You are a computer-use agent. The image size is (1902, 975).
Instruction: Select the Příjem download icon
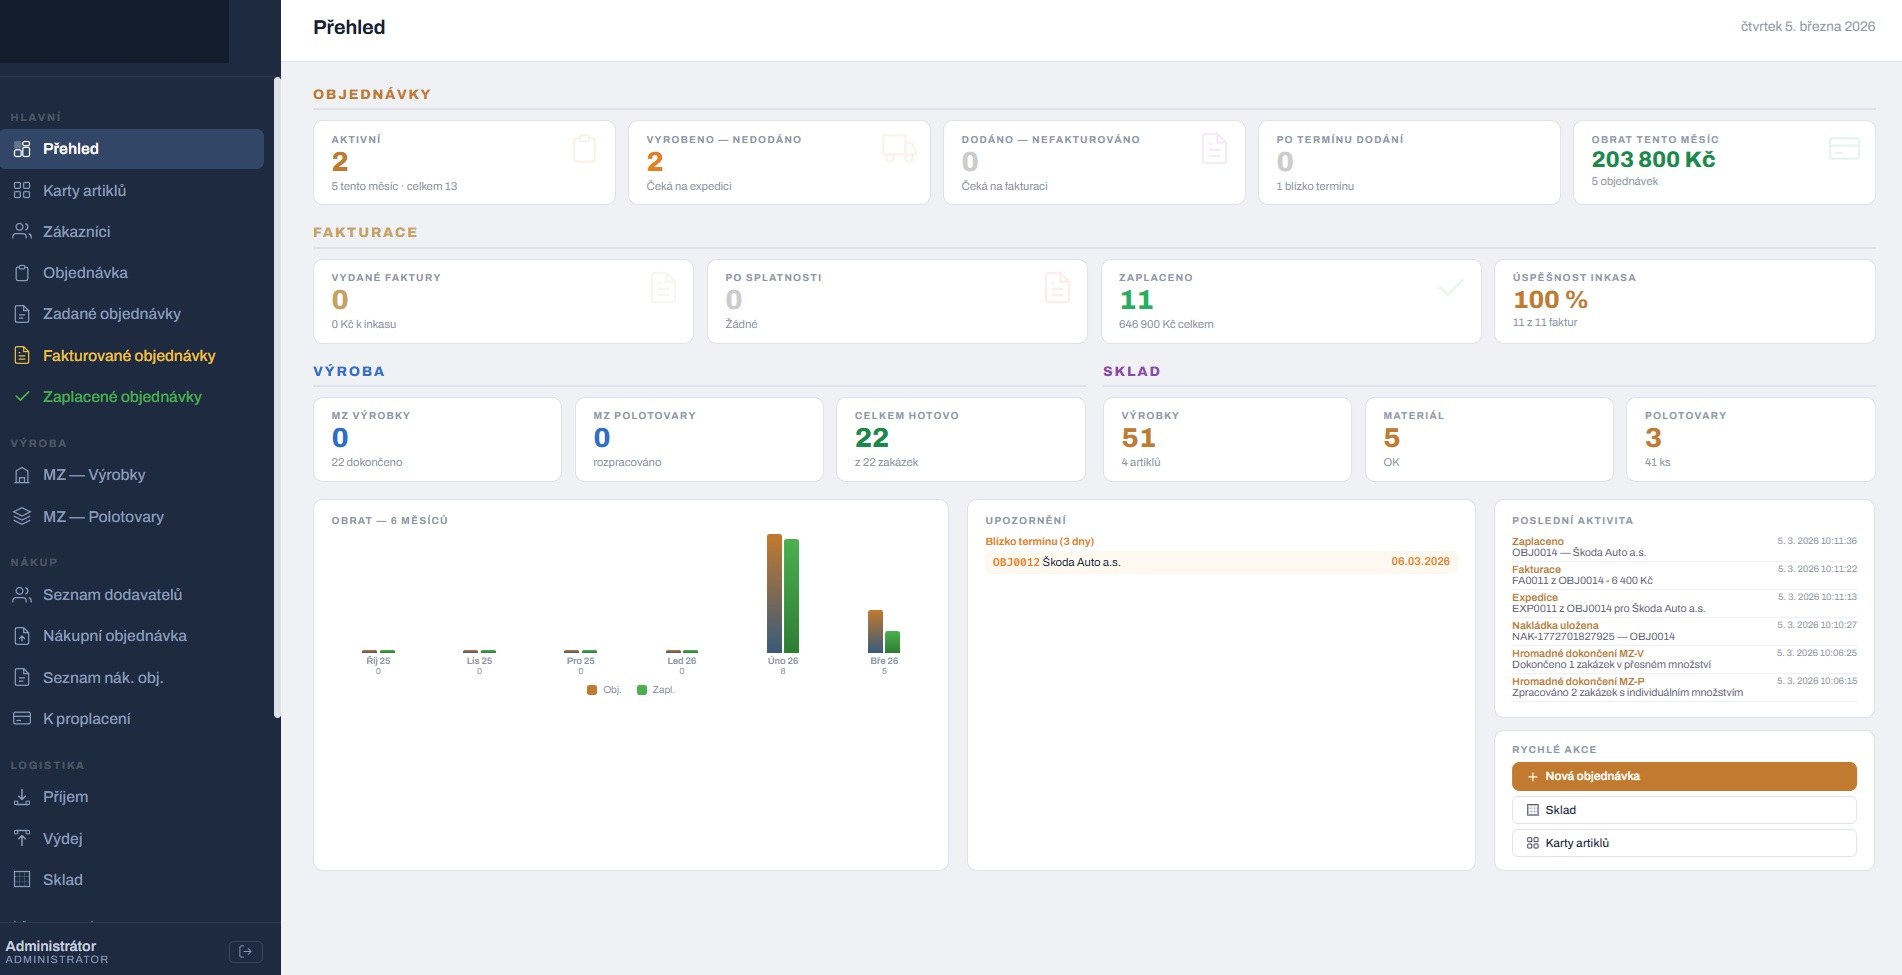pyautogui.click(x=21, y=797)
